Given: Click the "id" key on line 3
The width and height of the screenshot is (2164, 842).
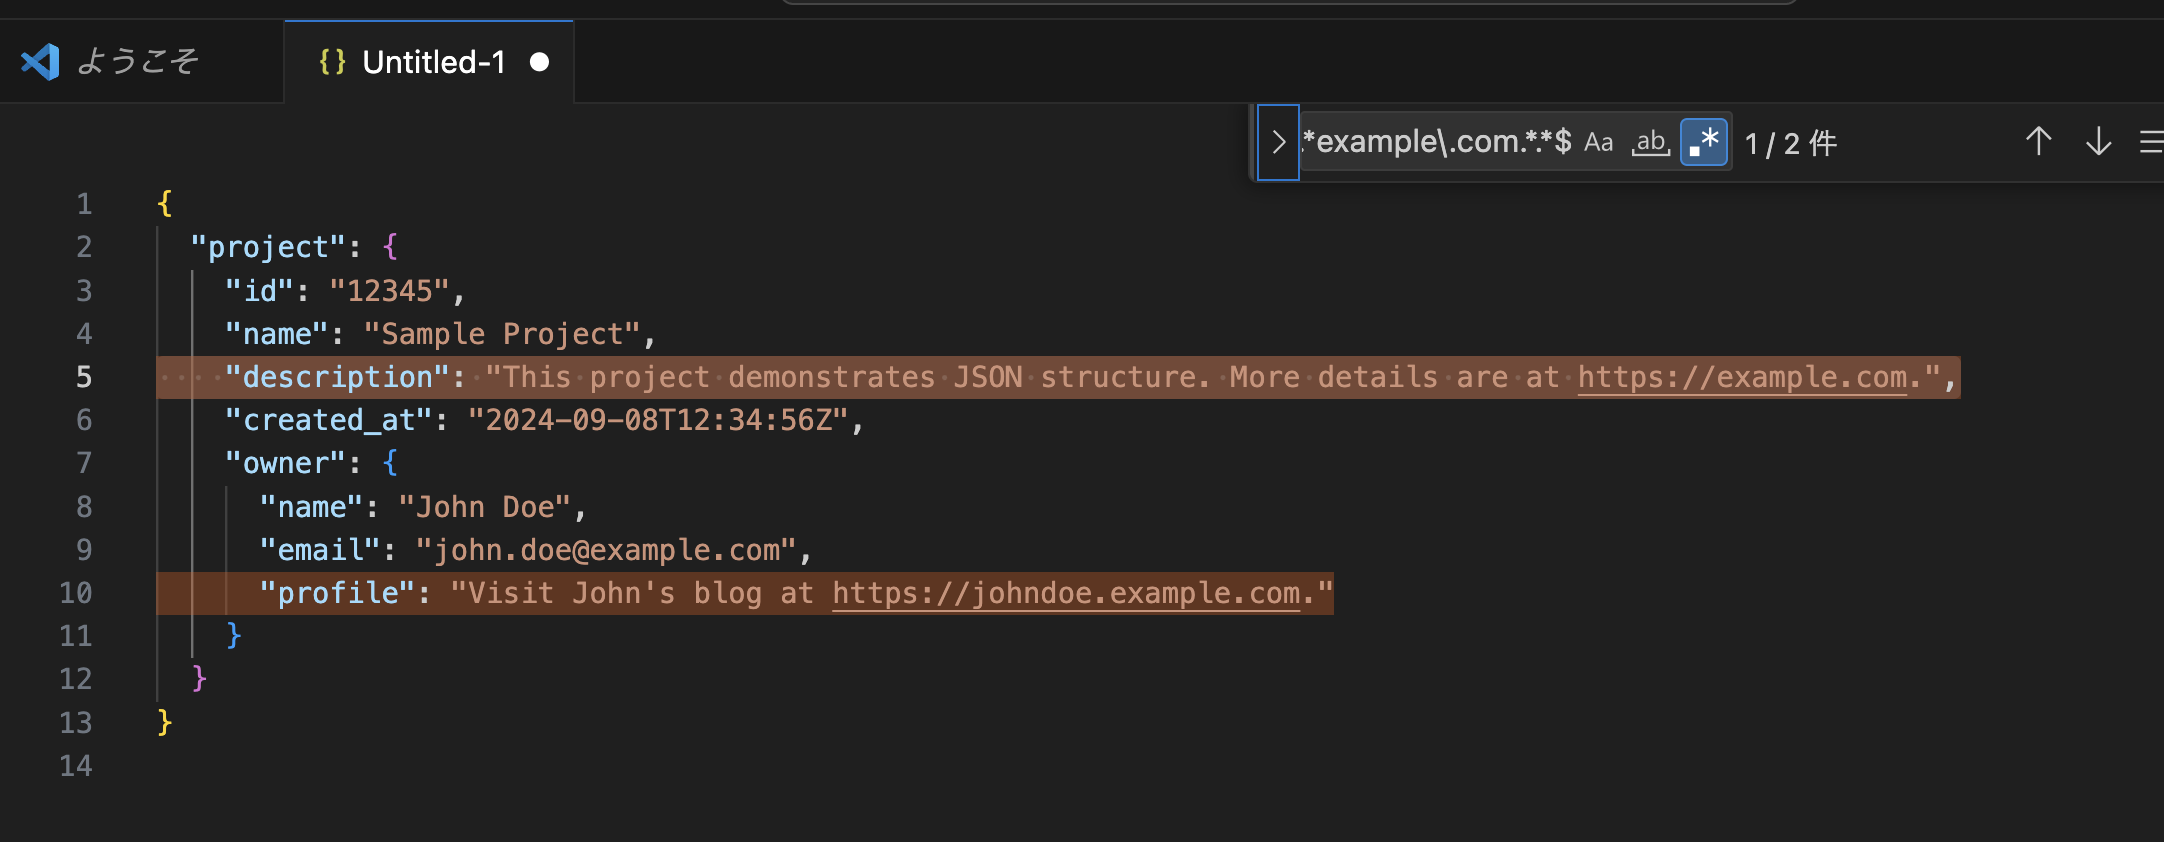Looking at the screenshot, I should click(259, 291).
